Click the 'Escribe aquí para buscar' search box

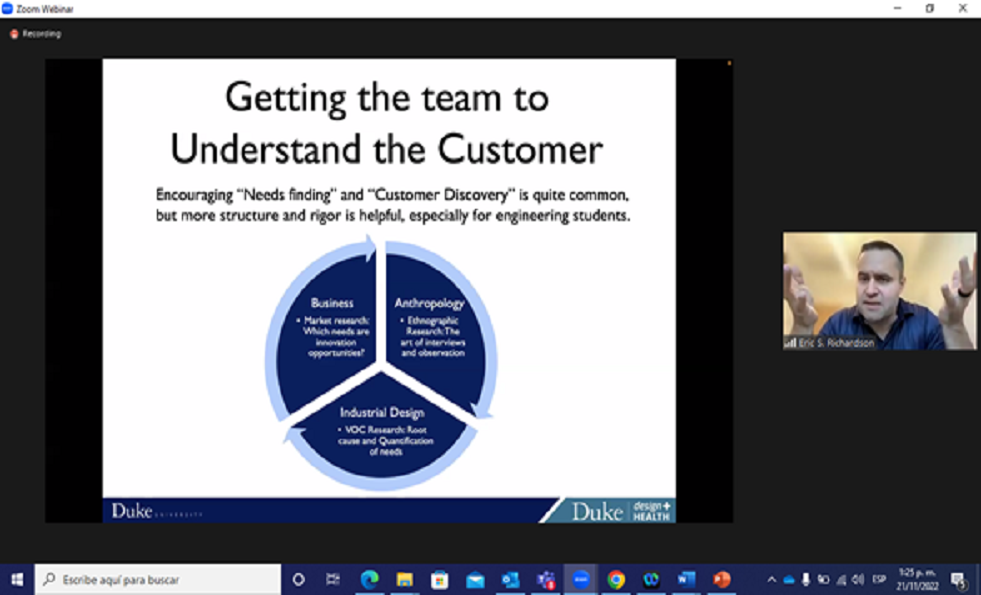click(160, 579)
